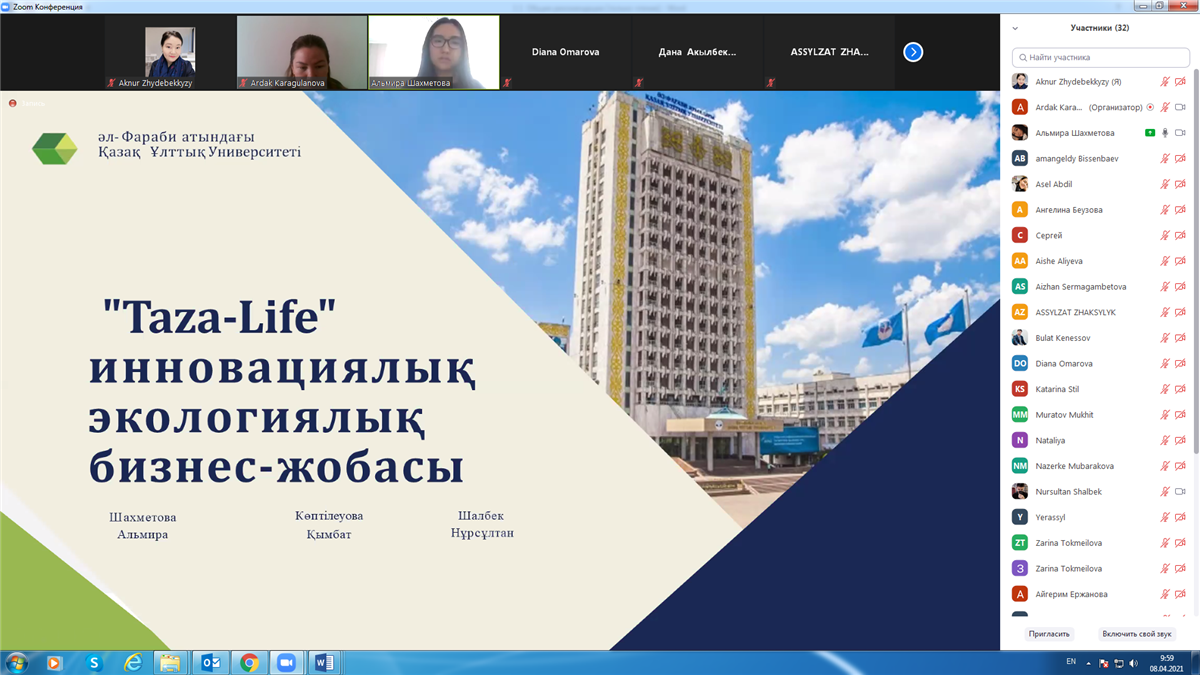This screenshot has width=1200, height=675.
Task: Click the recording indicator next to Ardak (Организатор)
Action: [x=1150, y=107]
